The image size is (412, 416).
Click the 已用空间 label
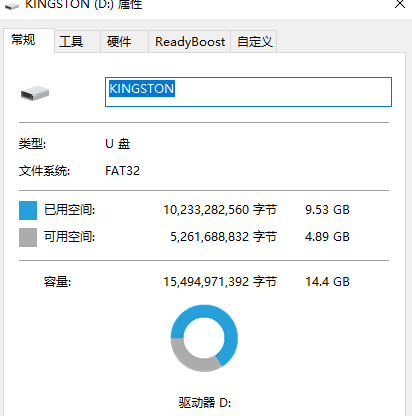pyautogui.click(x=70, y=210)
